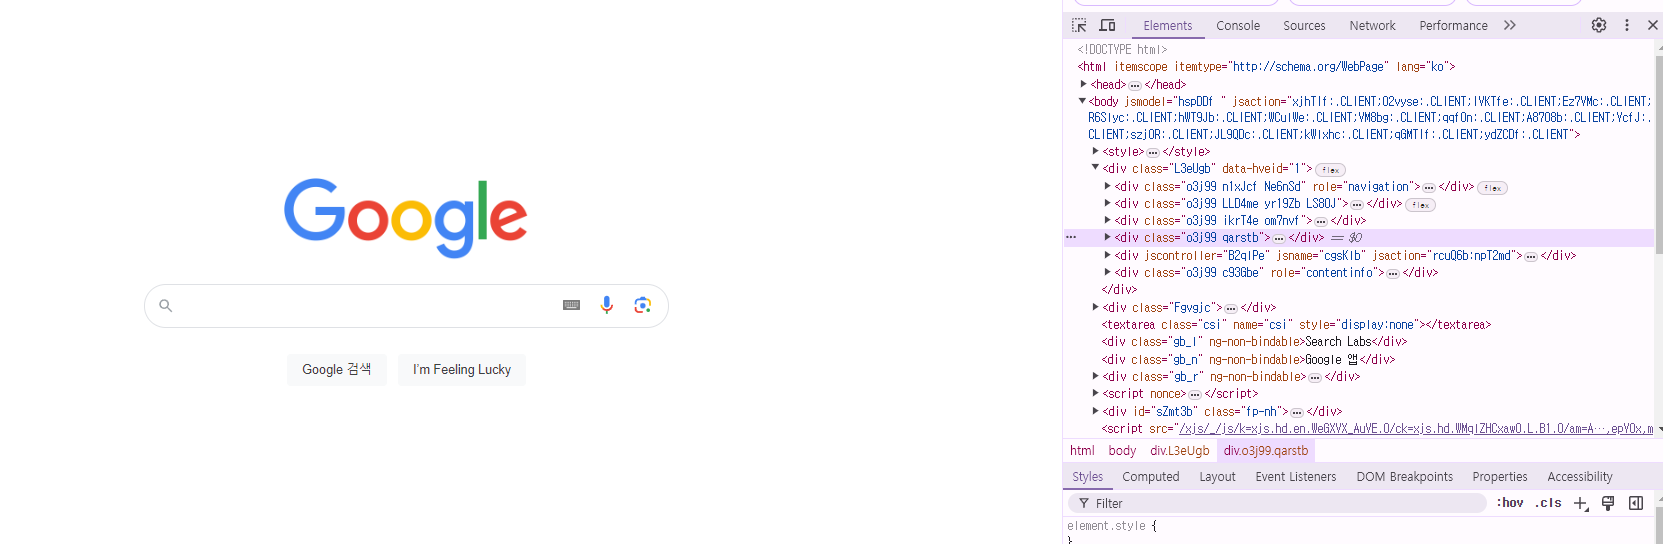Expand the ikrT4e om7nvf div arrow
Viewport: 1663px width, 544px height.
(1108, 220)
